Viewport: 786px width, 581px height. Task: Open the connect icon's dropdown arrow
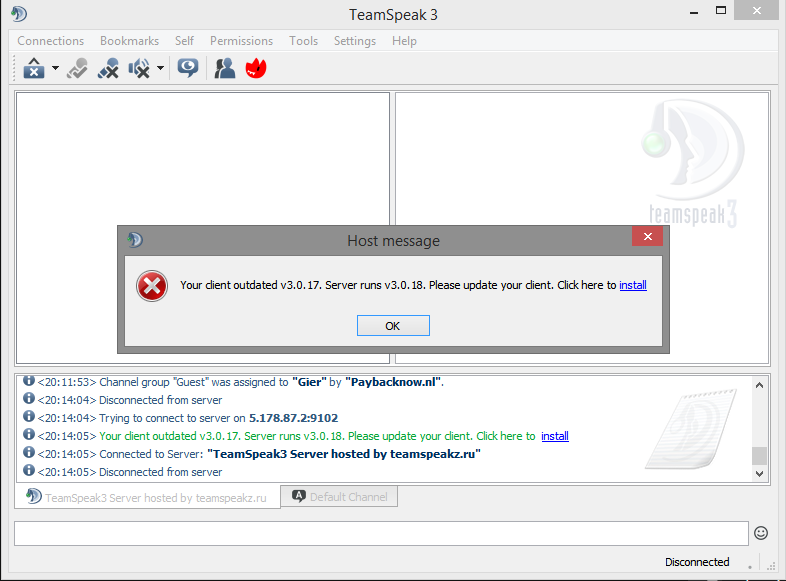[x=55, y=68]
